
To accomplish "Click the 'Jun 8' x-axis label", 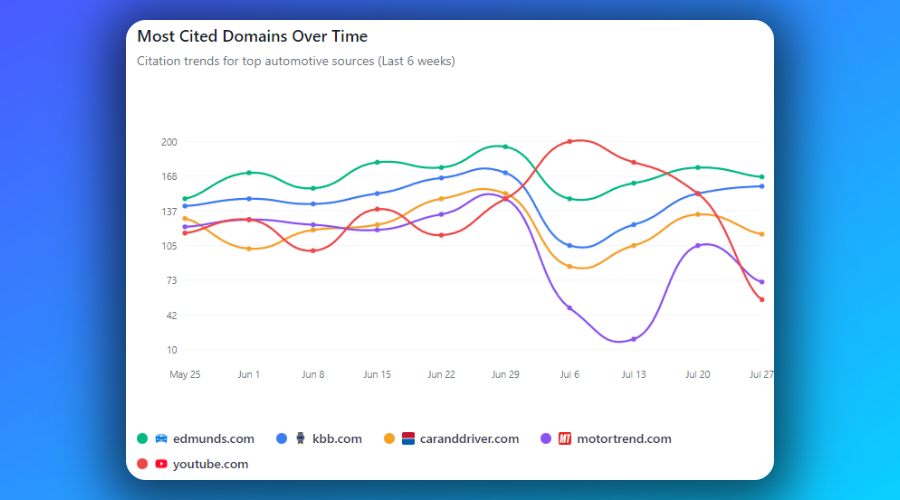I will pyautogui.click(x=313, y=374).
